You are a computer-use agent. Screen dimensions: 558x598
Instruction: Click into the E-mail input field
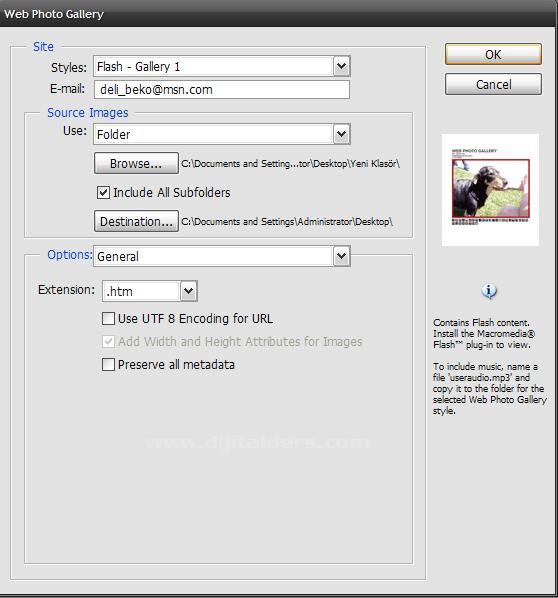222,90
